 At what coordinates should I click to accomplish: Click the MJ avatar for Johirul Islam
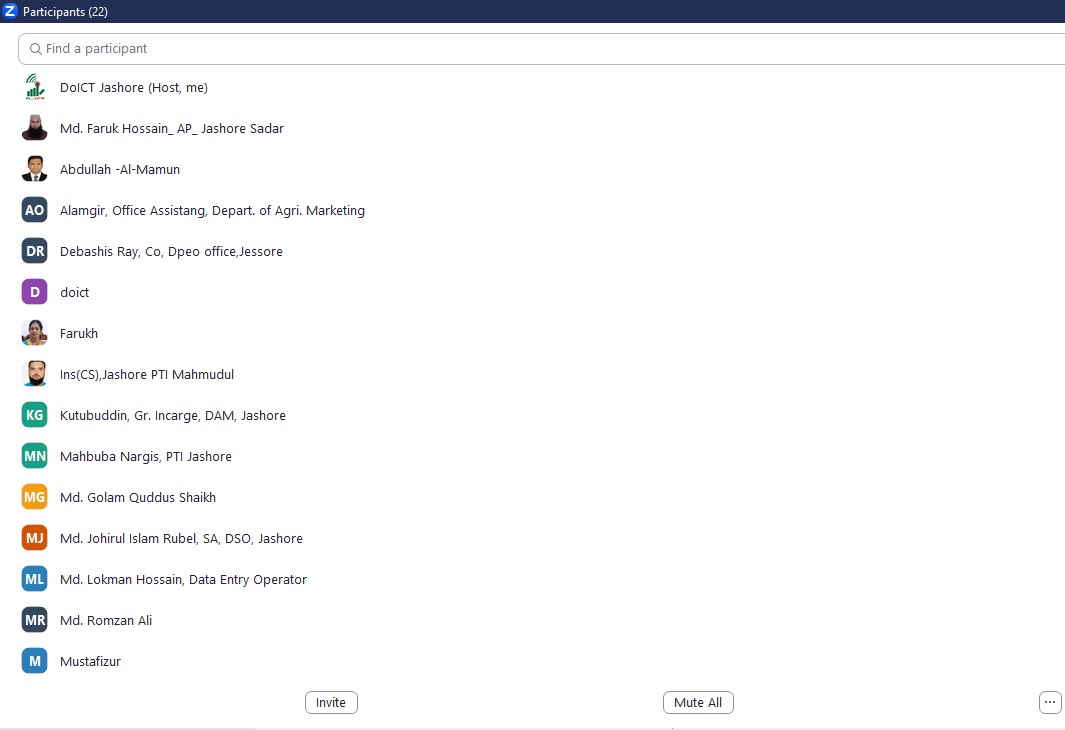click(35, 538)
